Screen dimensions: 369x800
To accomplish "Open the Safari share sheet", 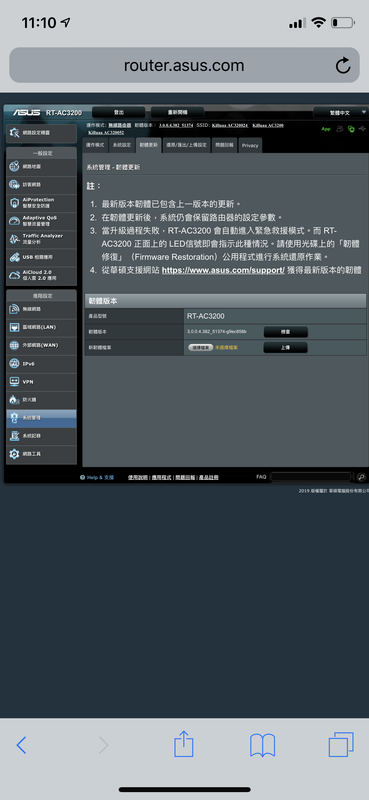I will [x=184, y=744].
